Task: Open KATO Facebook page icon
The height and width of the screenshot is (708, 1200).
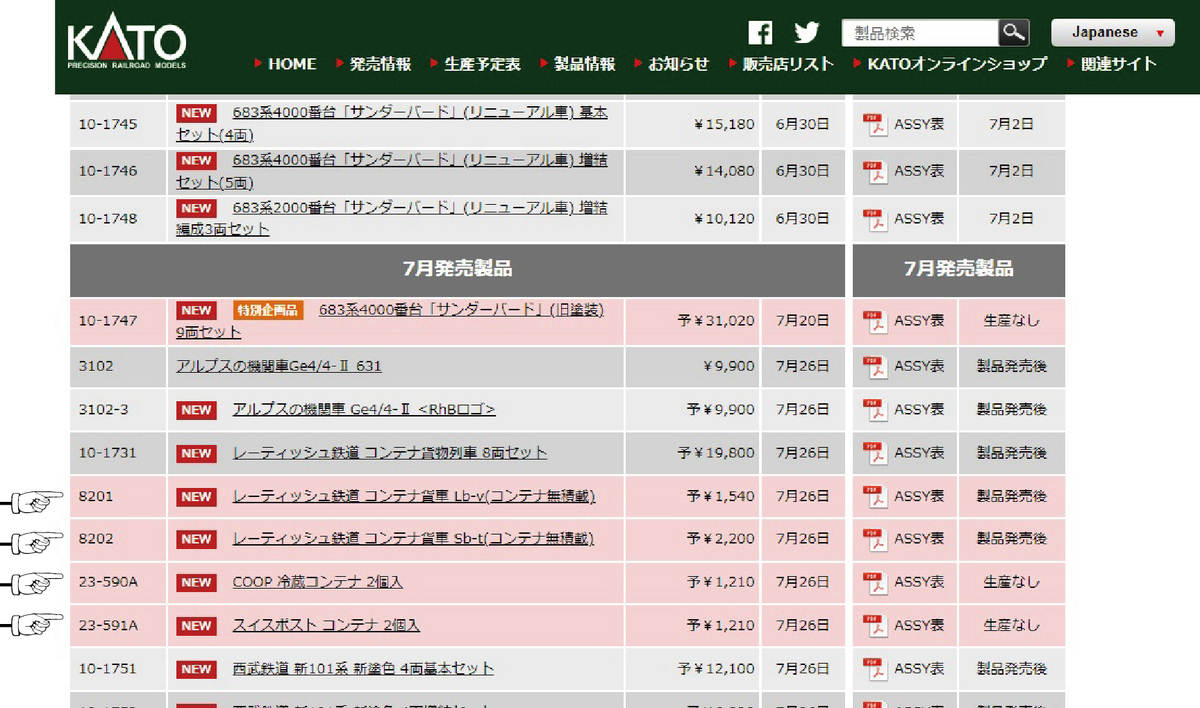Action: 760,32
